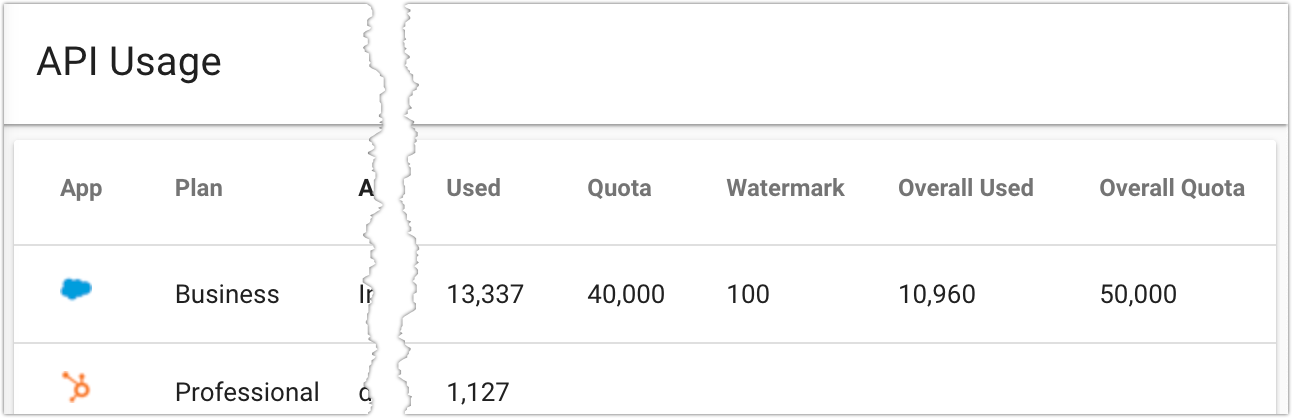Click the partially hidden column header starting with A
Image resolution: width=1292 pixels, height=418 pixels.
[365, 188]
